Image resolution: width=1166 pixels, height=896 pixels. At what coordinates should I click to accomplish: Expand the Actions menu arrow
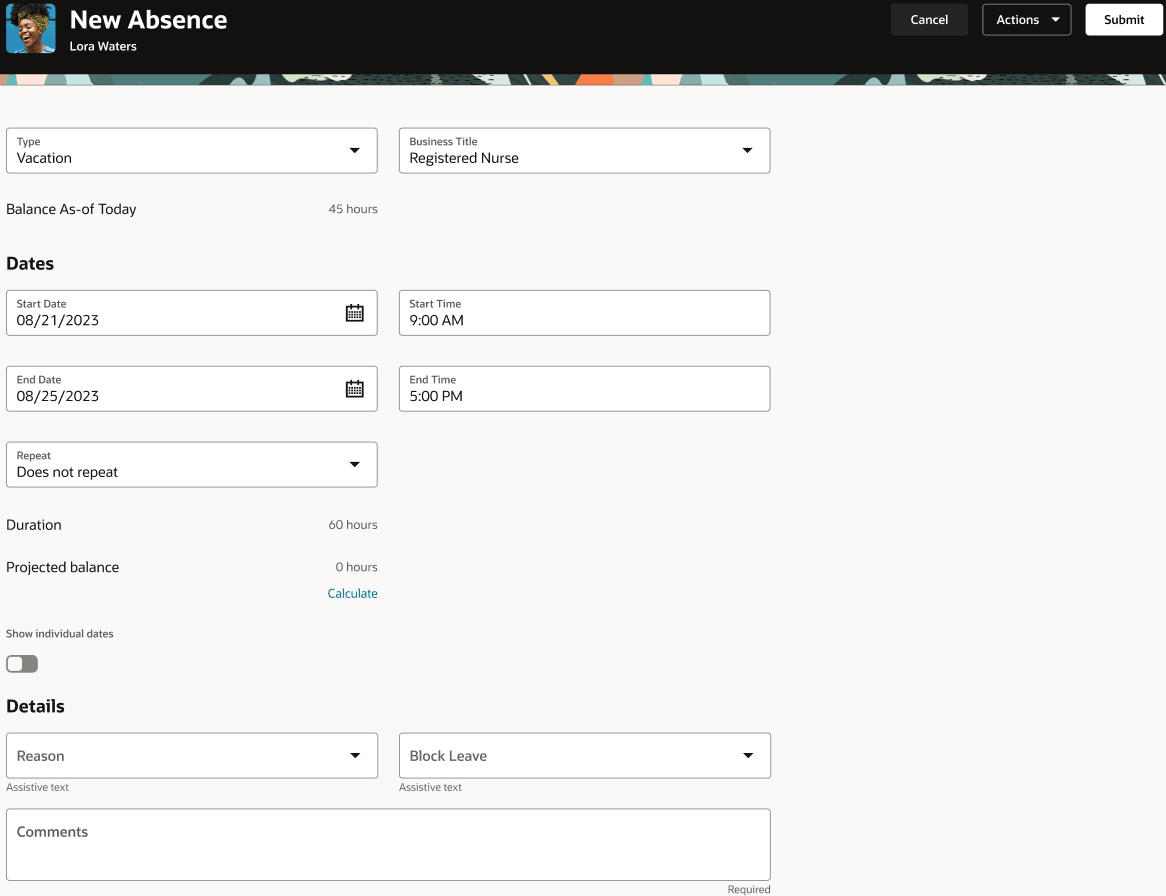click(x=1054, y=19)
